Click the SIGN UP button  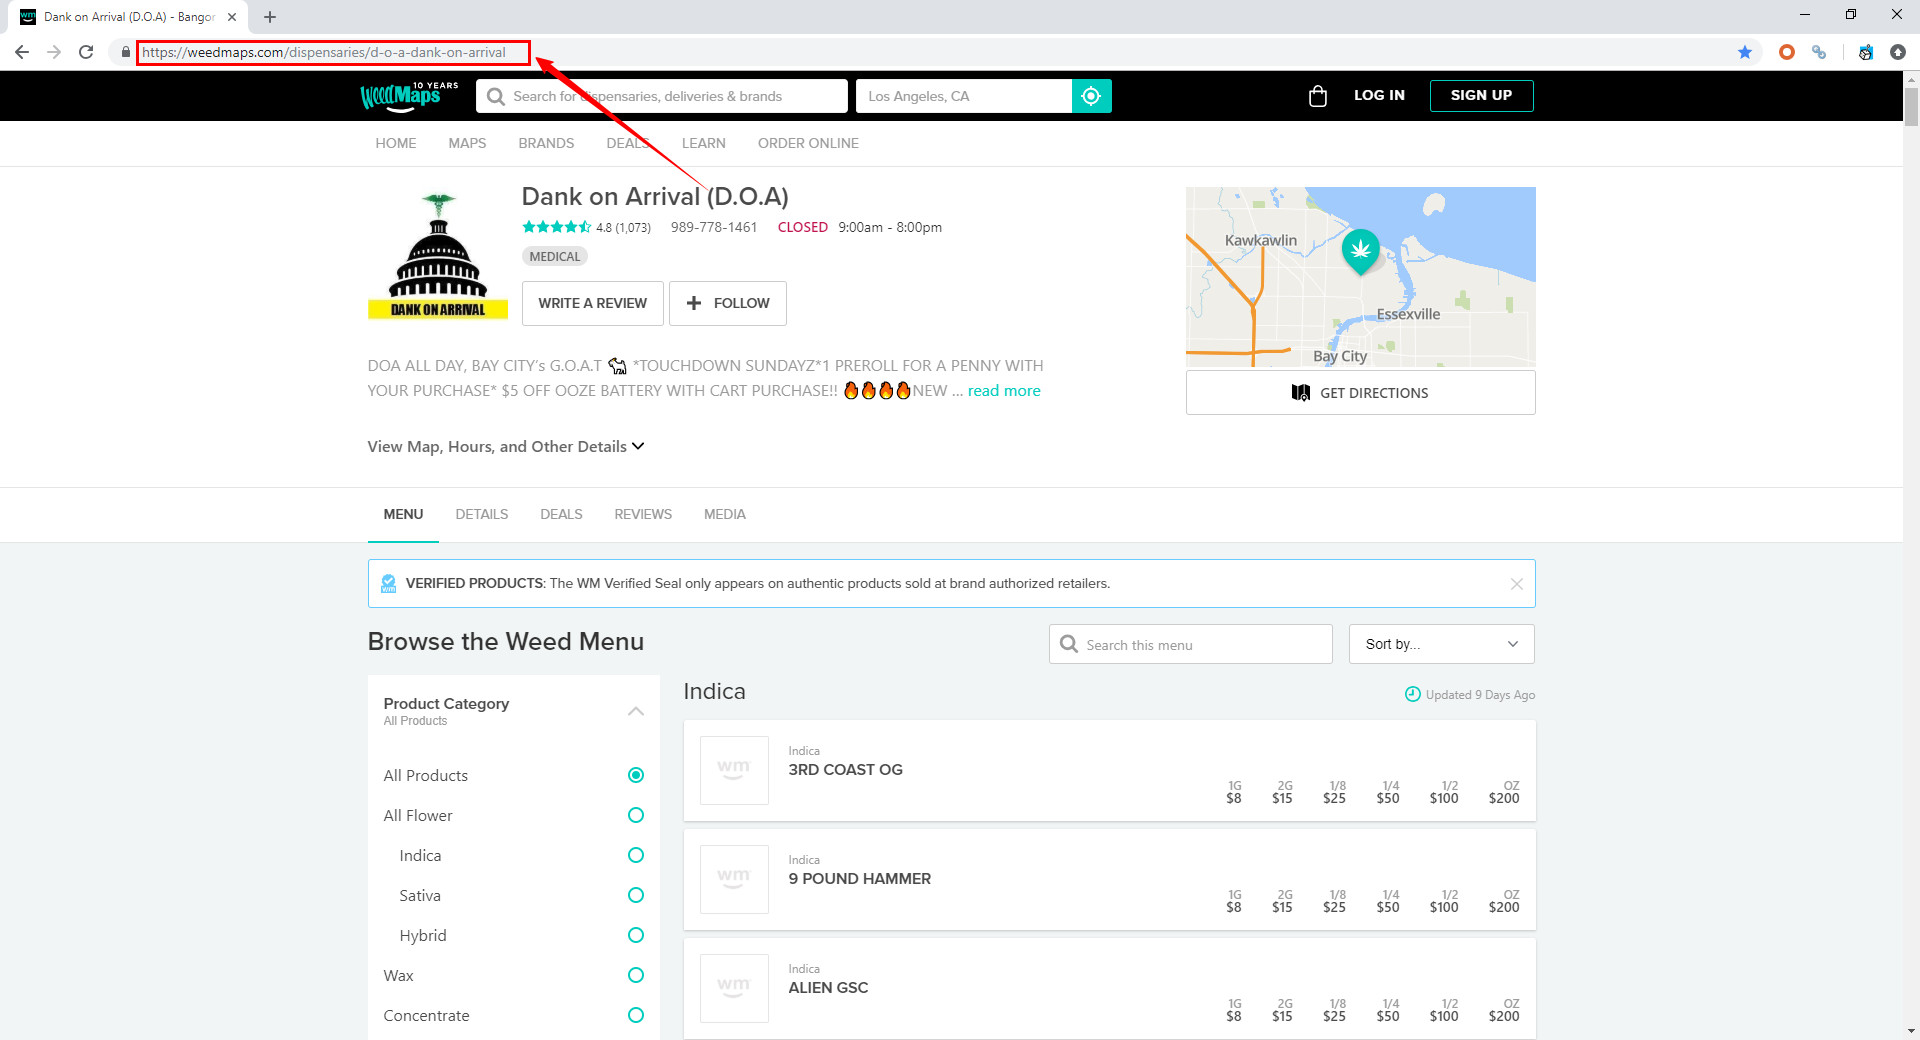click(x=1481, y=95)
